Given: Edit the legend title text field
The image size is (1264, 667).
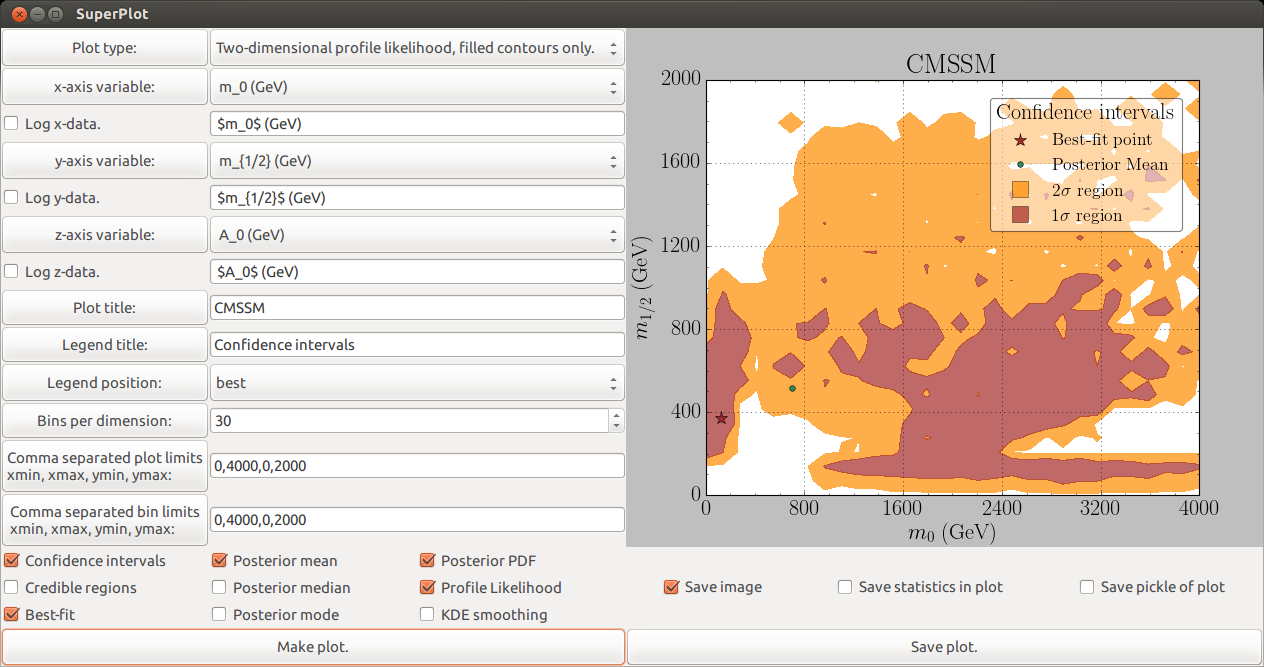Looking at the screenshot, I should point(417,345).
